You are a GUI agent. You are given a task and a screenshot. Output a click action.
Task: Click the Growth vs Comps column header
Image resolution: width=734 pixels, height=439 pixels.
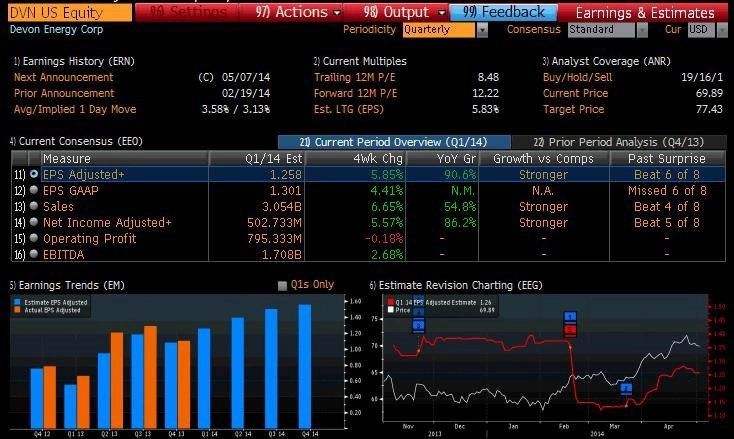(543, 159)
